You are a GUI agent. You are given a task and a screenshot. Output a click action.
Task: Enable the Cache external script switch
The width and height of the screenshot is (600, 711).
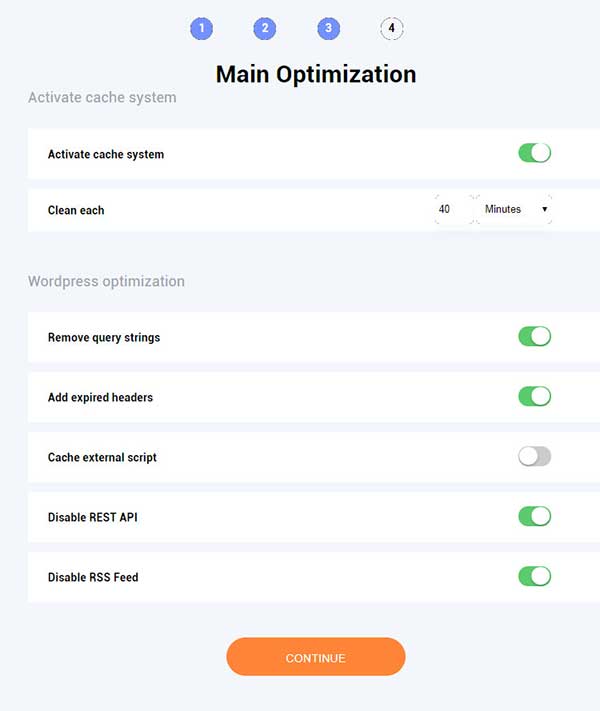pyautogui.click(x=534, y=456)
